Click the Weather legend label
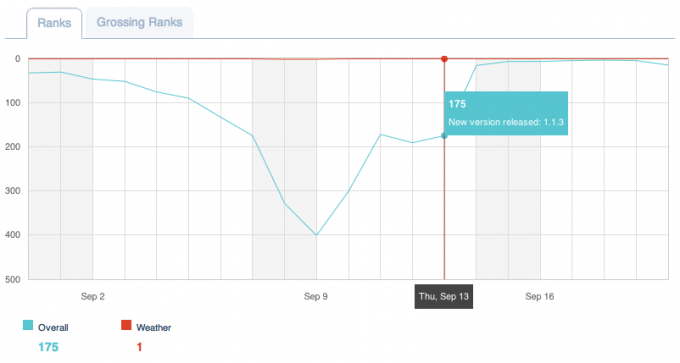Screen dimensions: 680x363 point(154,327)
